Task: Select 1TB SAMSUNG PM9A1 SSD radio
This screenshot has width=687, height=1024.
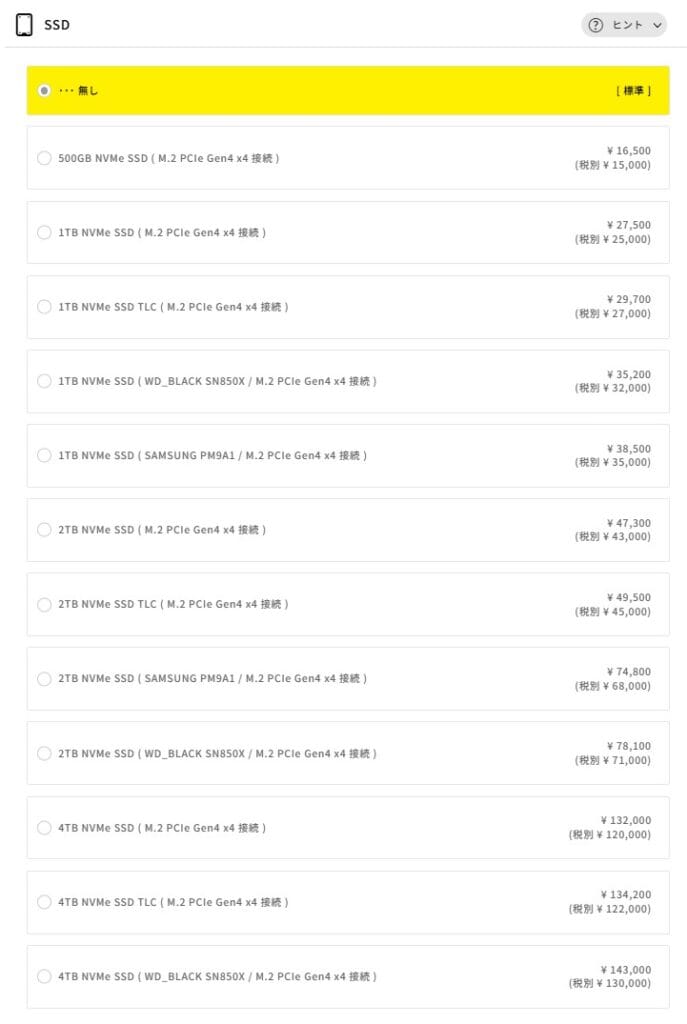Action: (44, 455)
